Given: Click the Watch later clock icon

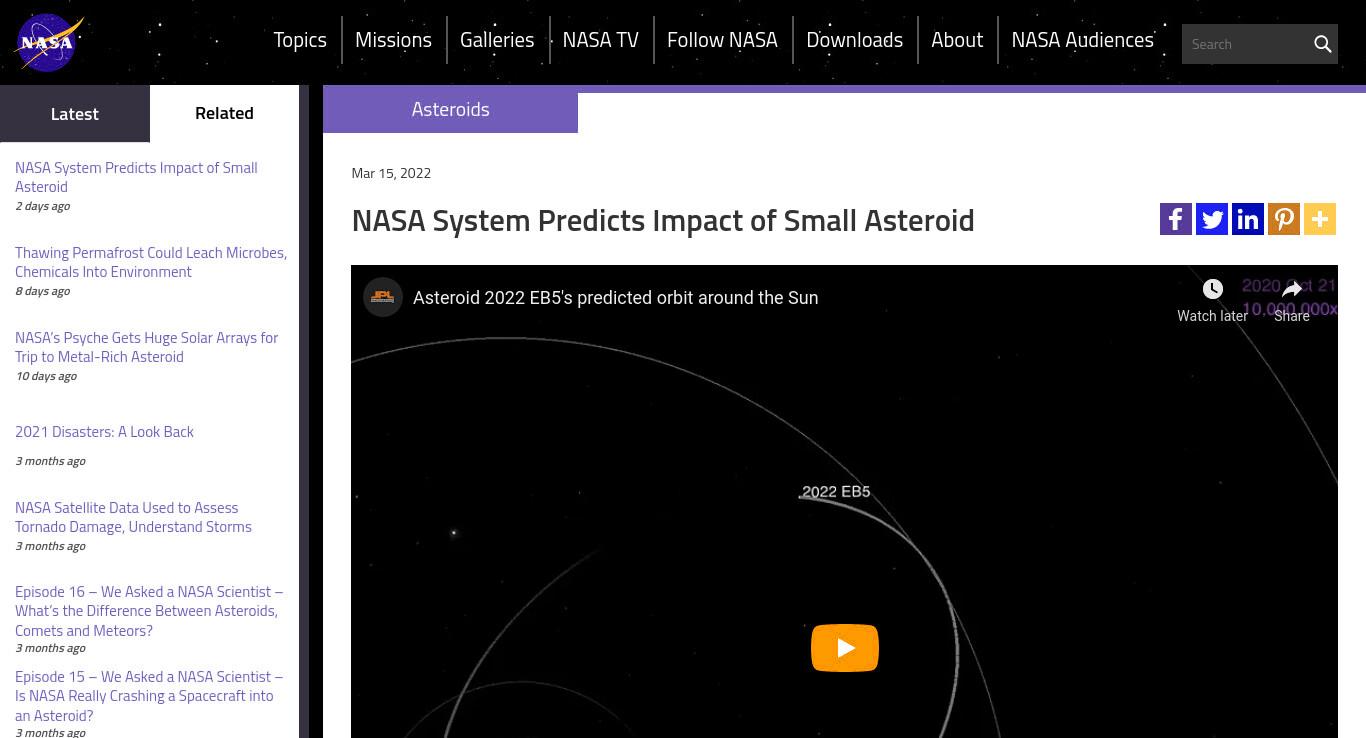Looking at the screenshot, I should (x=1212, y=290).
